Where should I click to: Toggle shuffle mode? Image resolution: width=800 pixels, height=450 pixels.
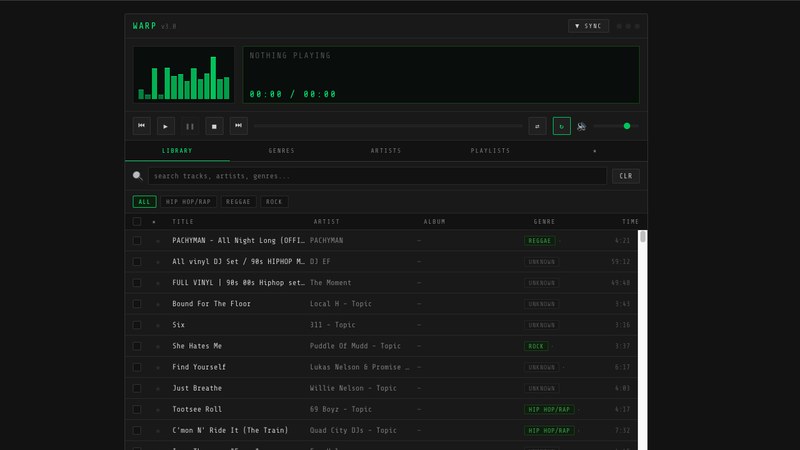[x=537, y=126]
